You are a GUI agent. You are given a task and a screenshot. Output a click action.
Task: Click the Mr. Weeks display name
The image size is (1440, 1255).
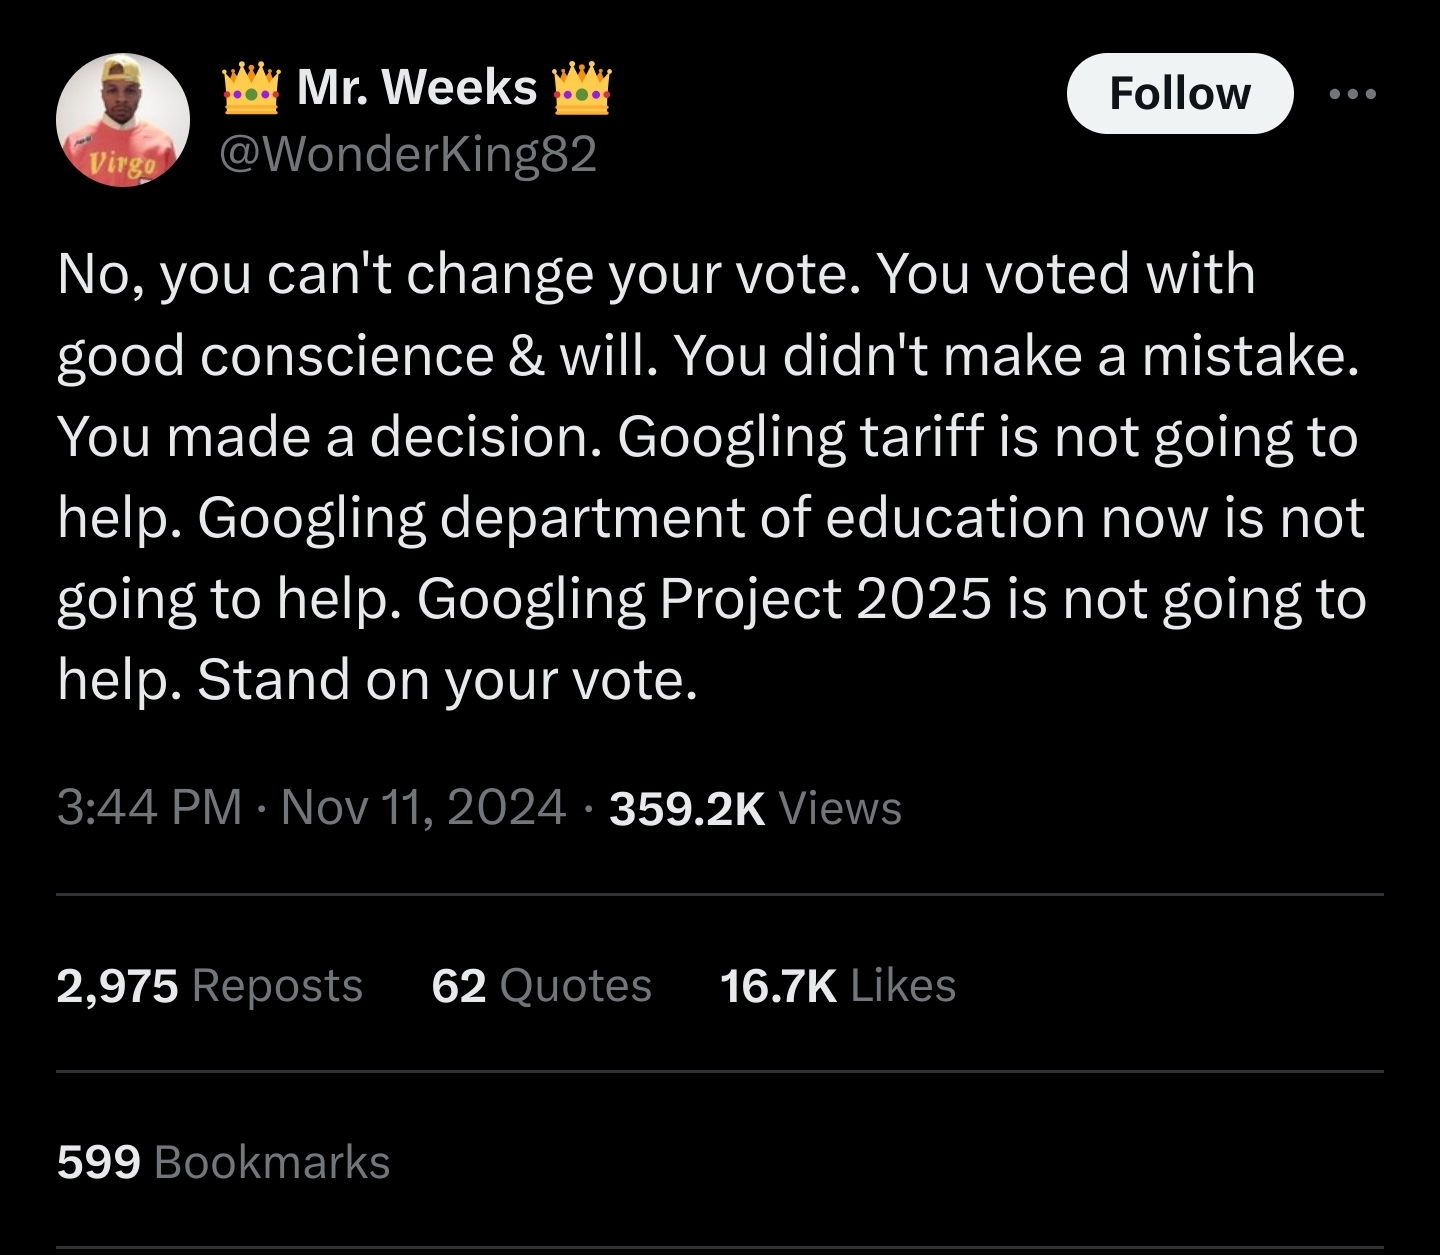pos(417,87)
